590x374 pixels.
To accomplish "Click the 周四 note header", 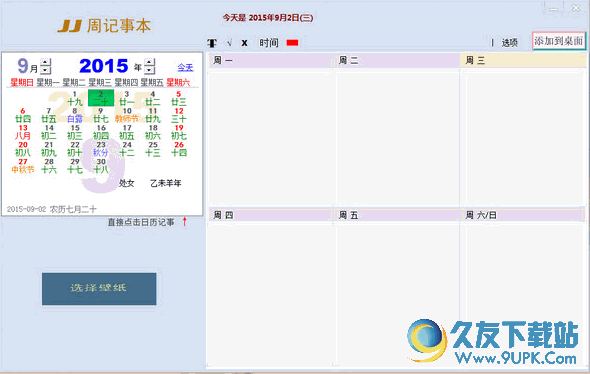I will pos(271,215).
